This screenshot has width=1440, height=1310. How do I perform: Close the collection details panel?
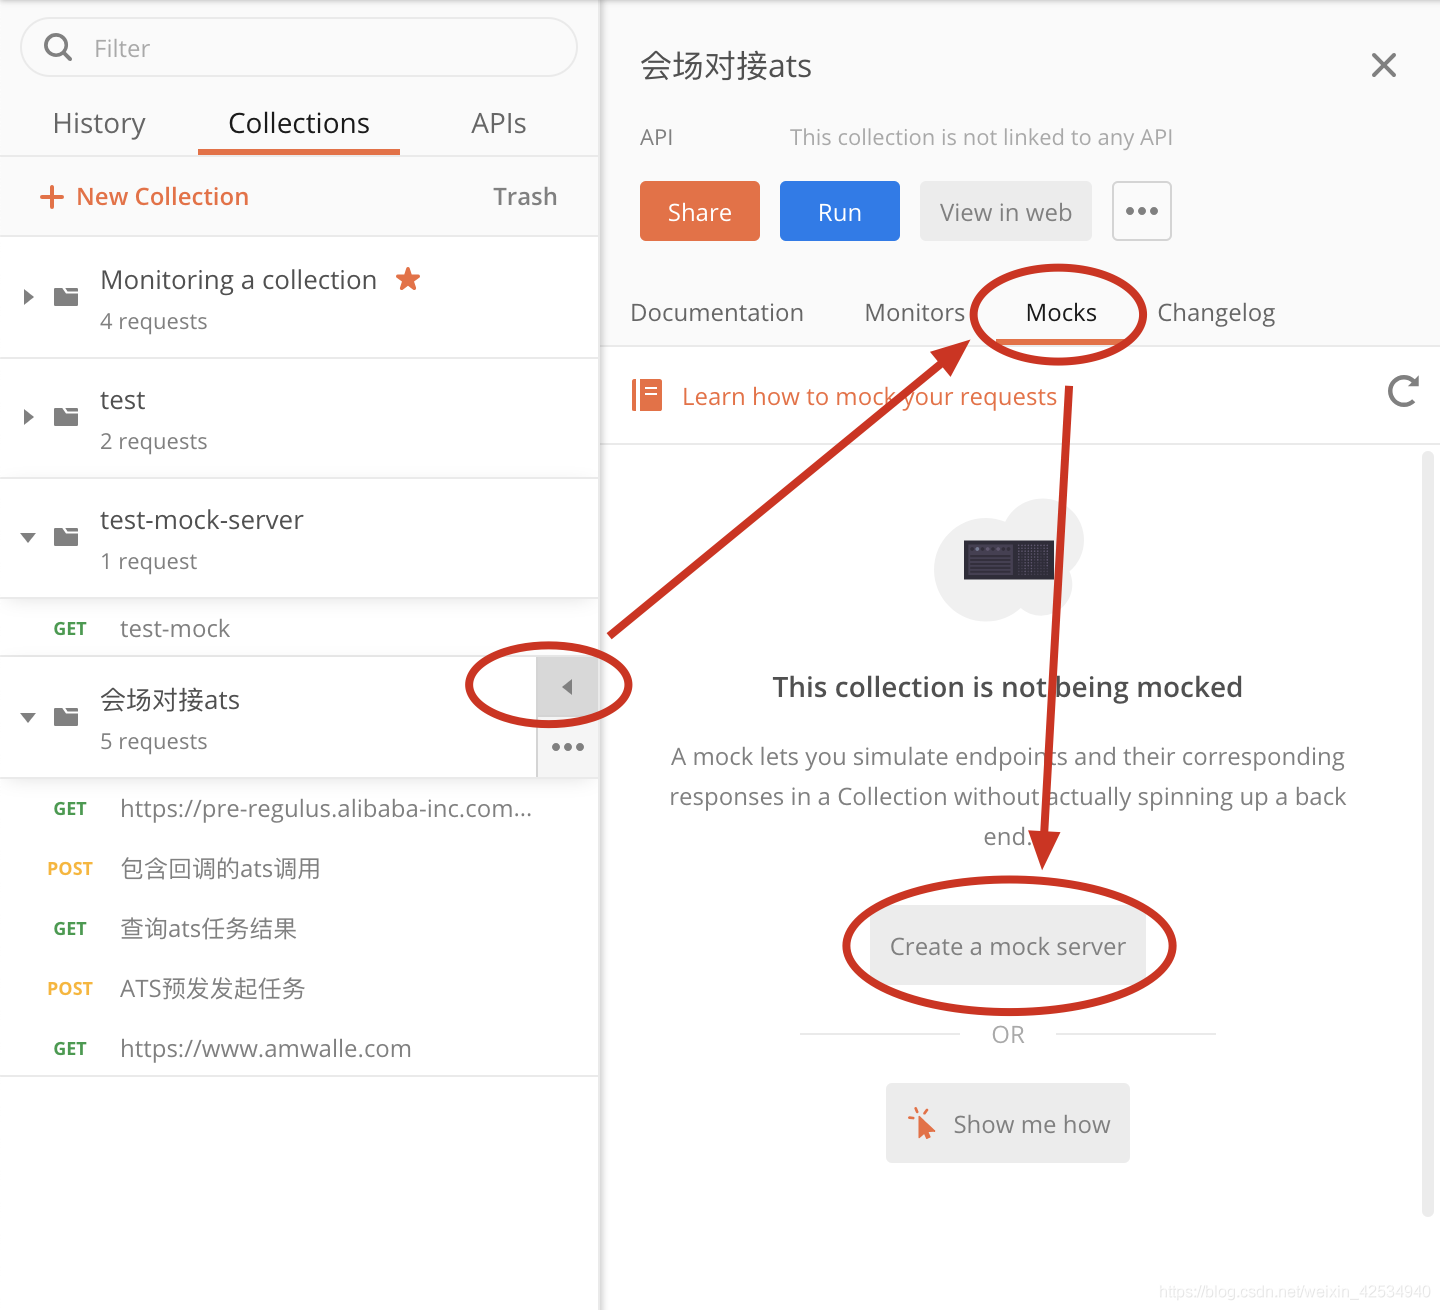point(1384,65)
